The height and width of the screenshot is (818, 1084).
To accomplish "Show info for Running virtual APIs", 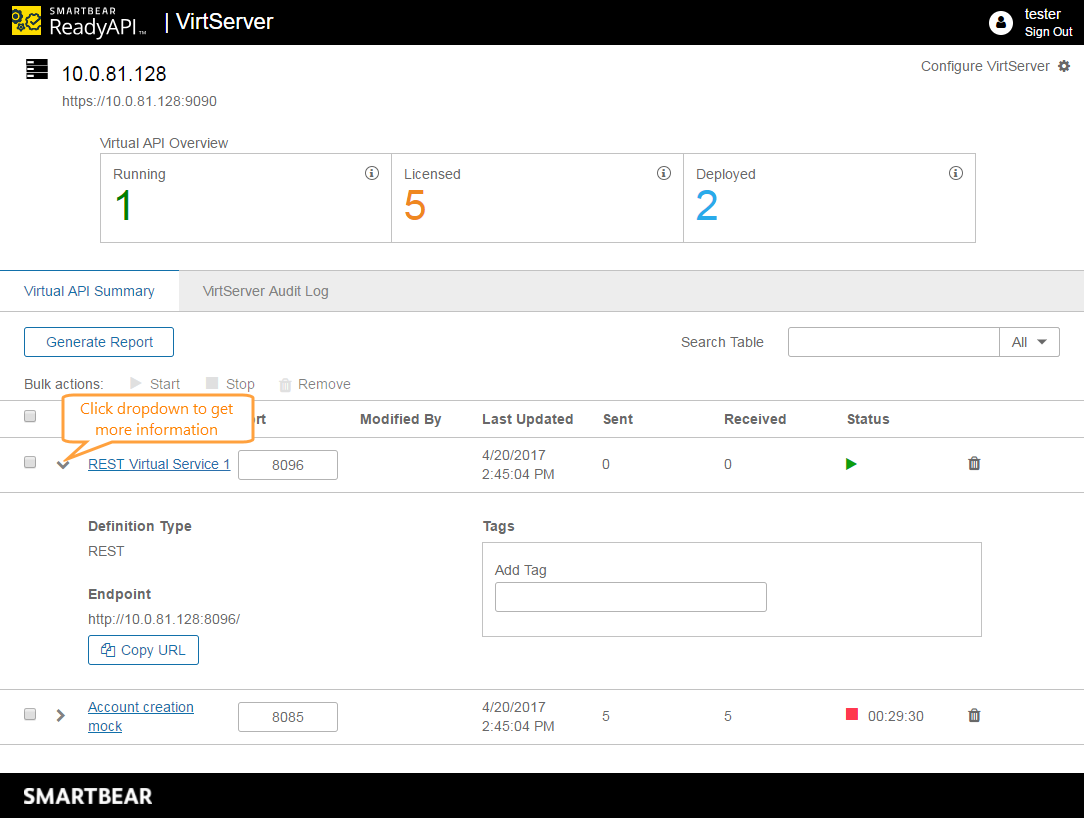I will coord(372,173).
